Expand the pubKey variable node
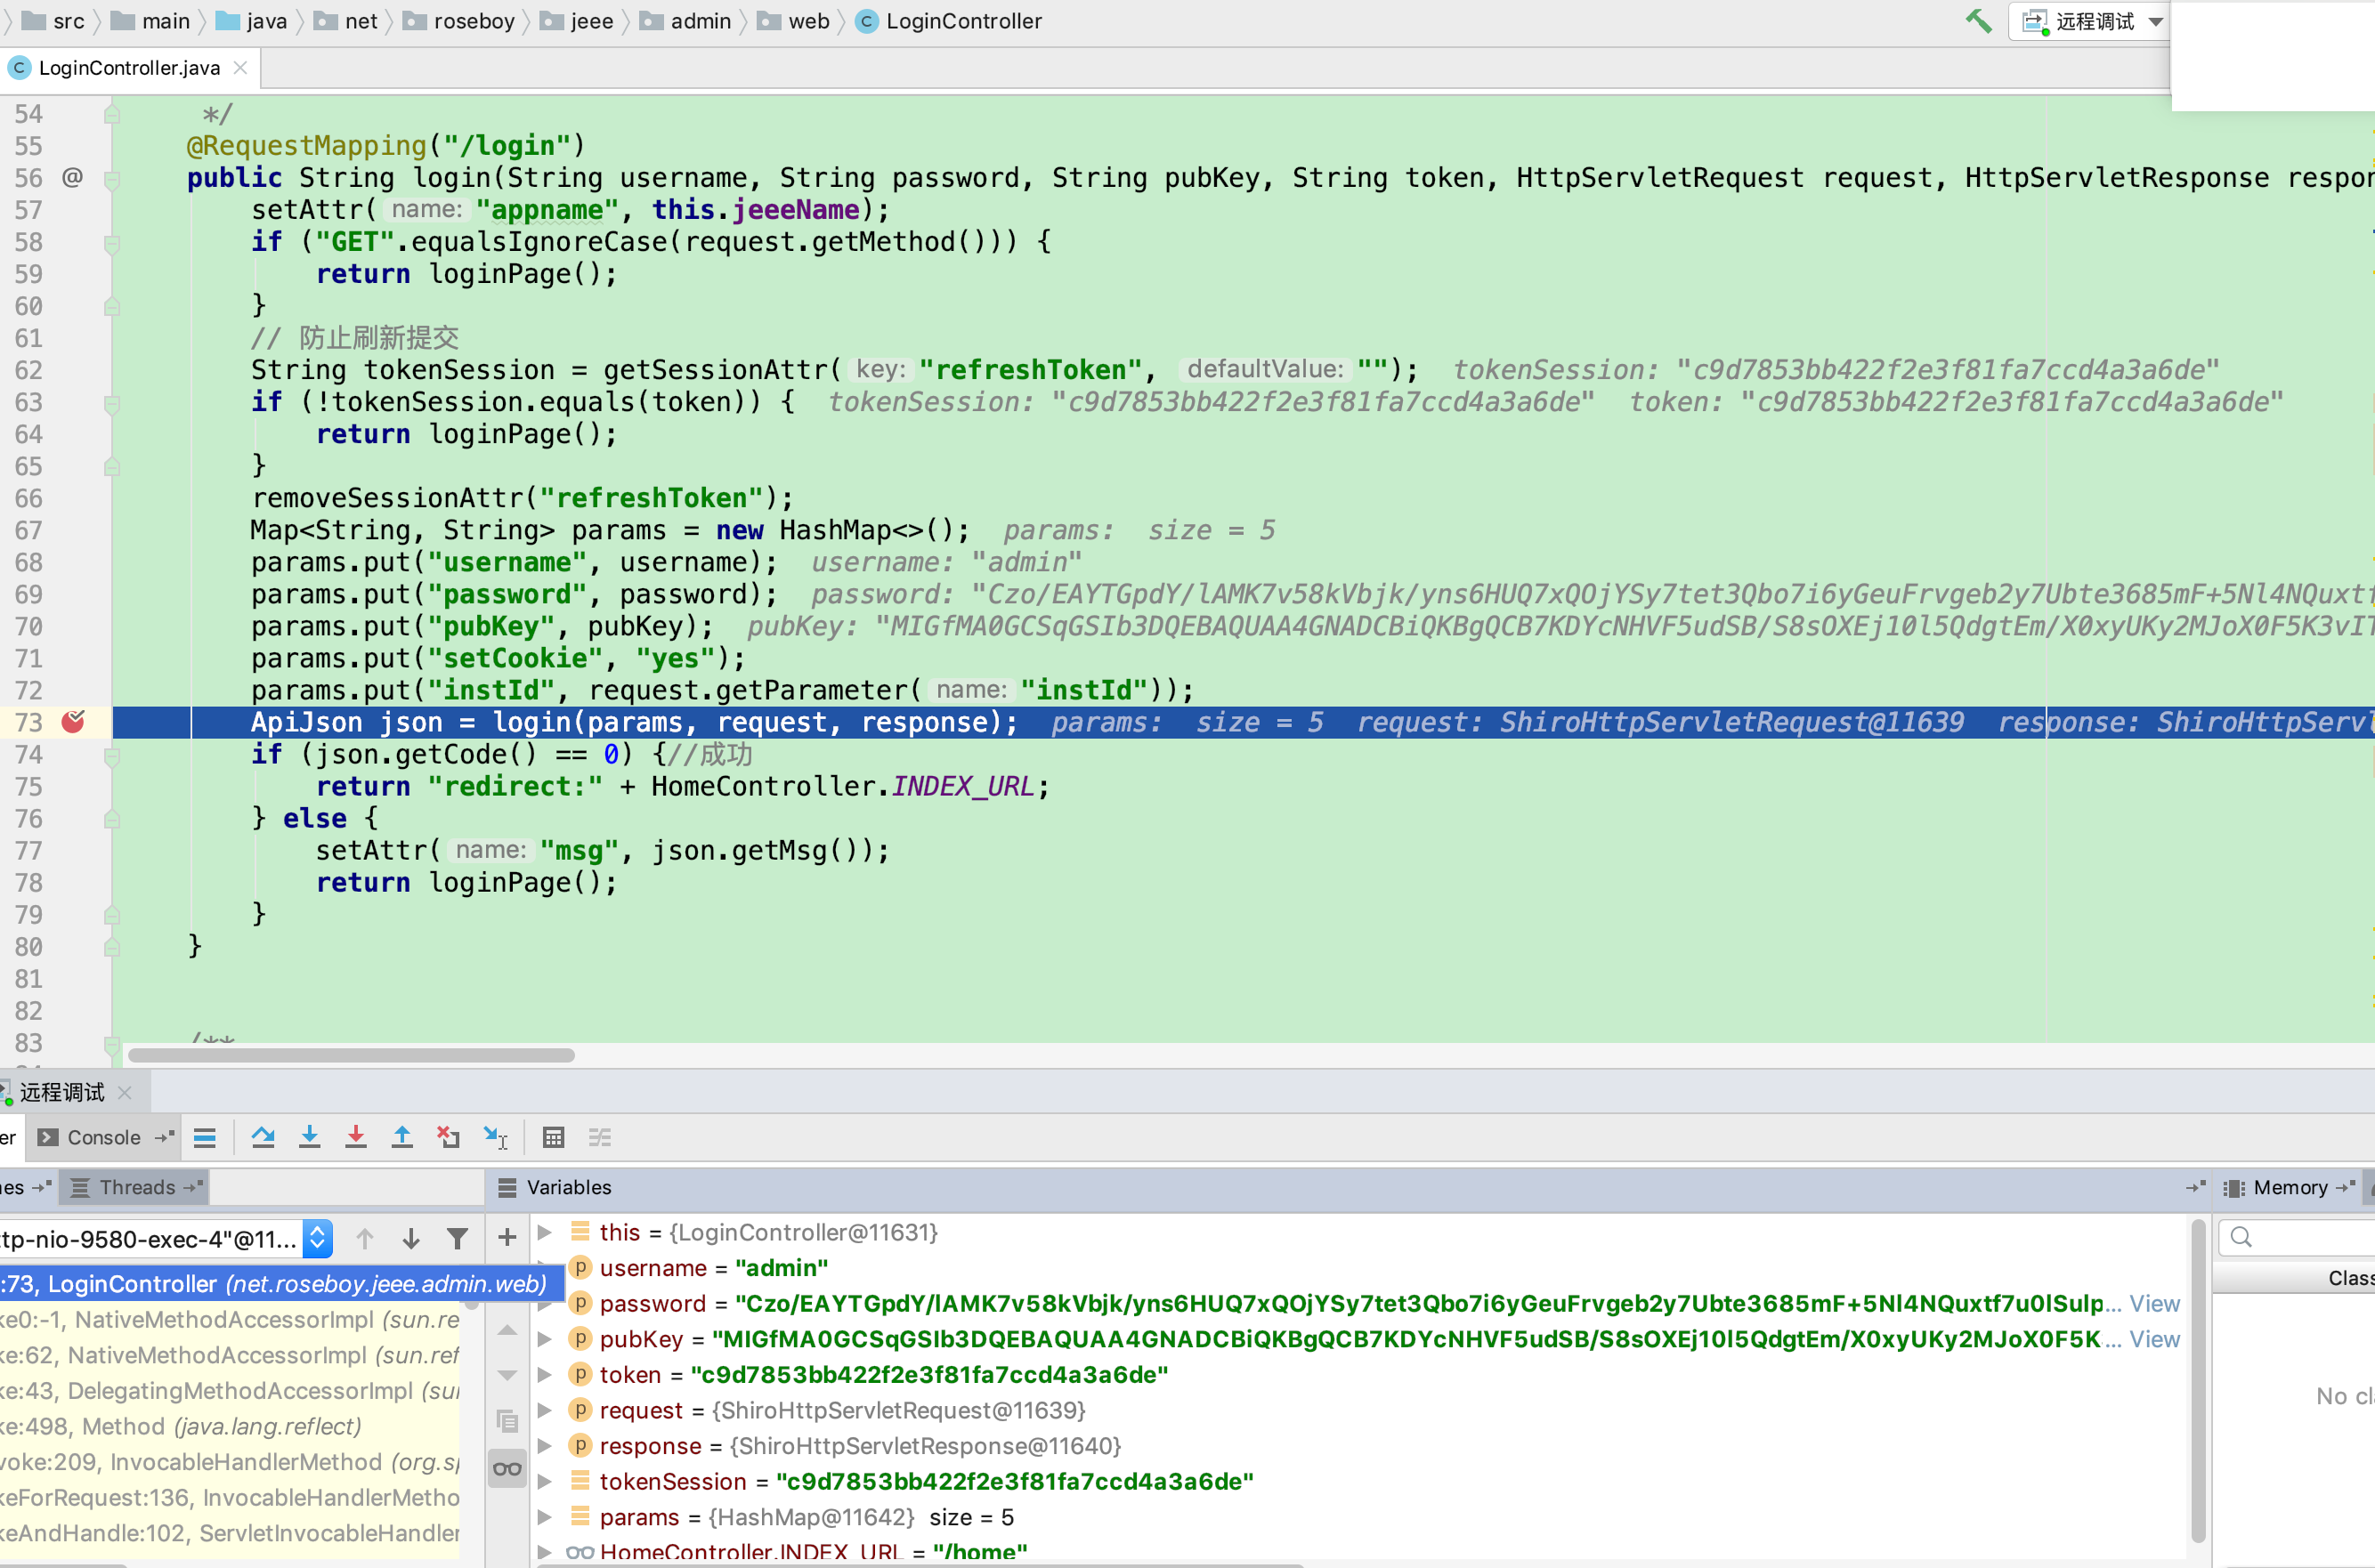Image resolution: width=2375 pixels, height=1568 pixels. click(x=545, y=1339)
